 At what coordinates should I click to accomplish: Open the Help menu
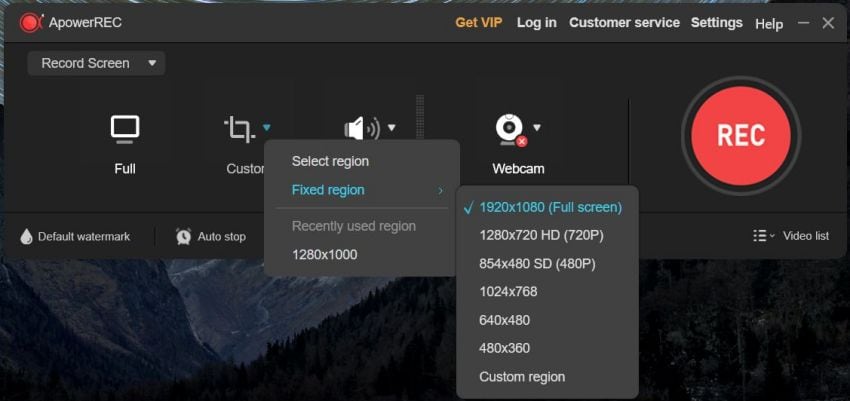[769, 24]
